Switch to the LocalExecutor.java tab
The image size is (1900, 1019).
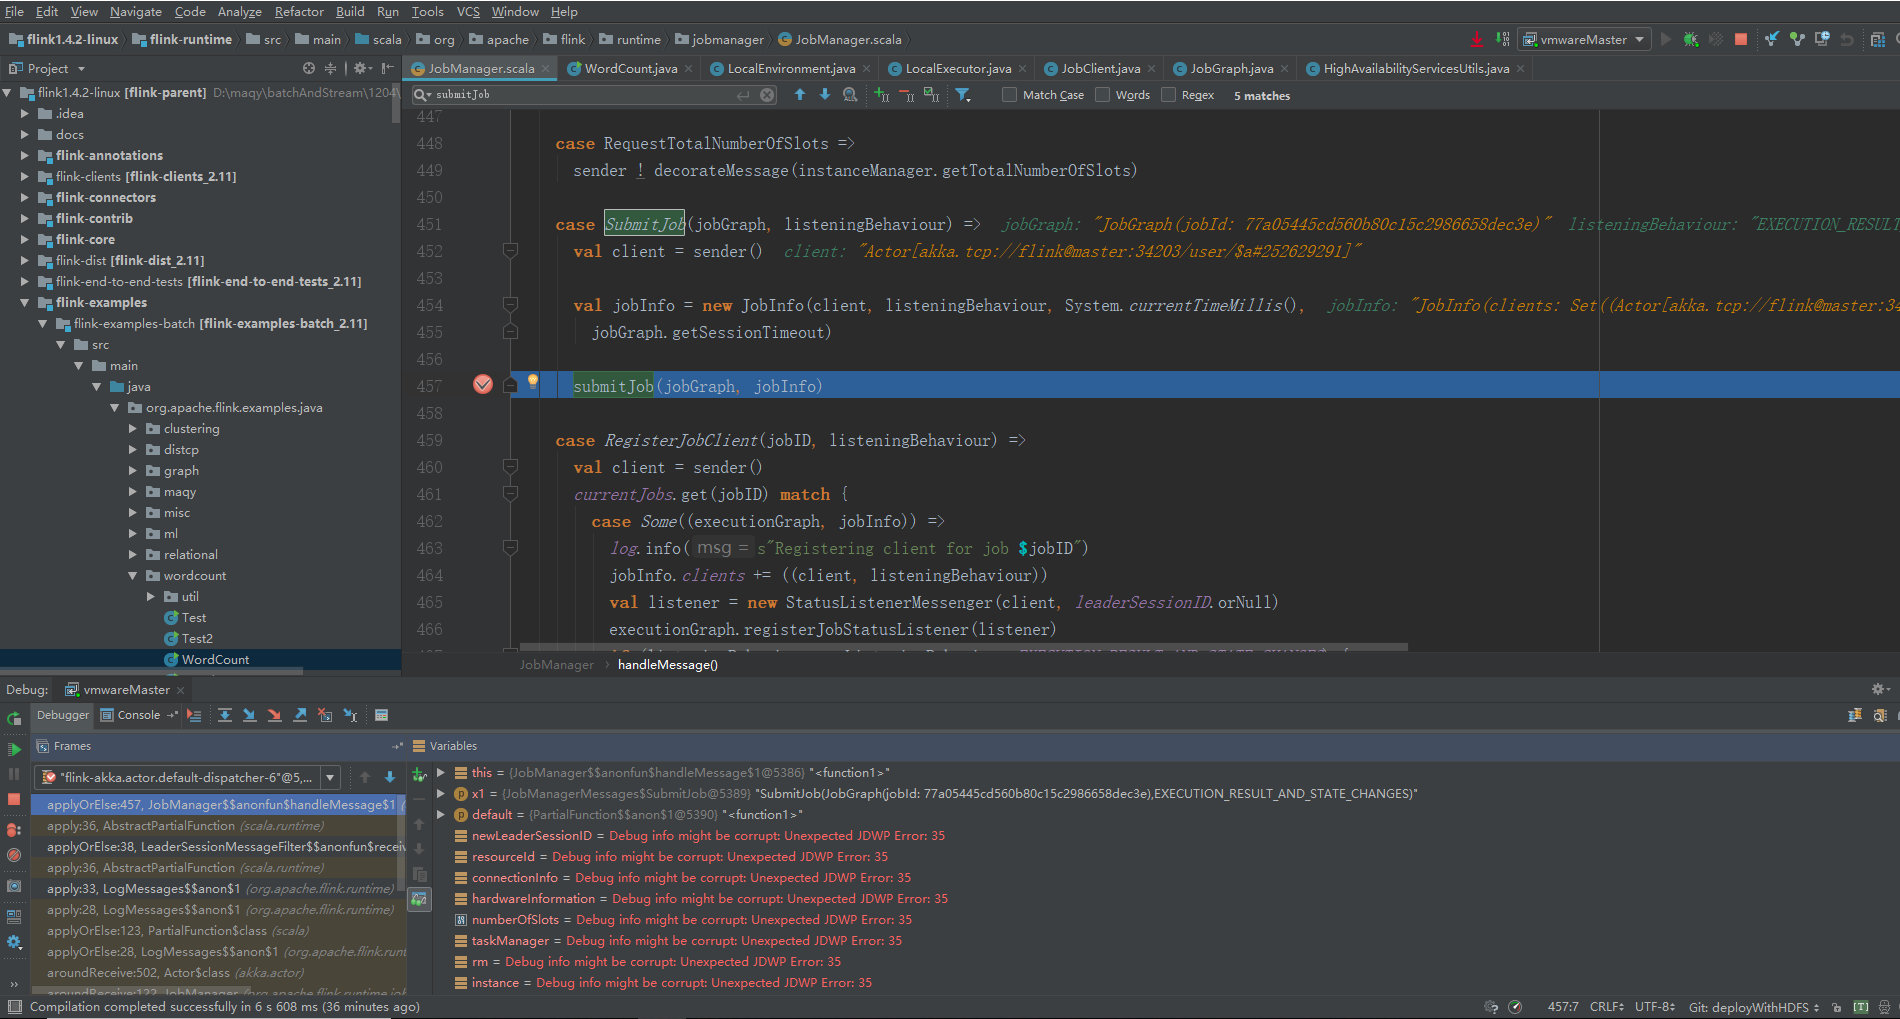click(x=958, y=68)
